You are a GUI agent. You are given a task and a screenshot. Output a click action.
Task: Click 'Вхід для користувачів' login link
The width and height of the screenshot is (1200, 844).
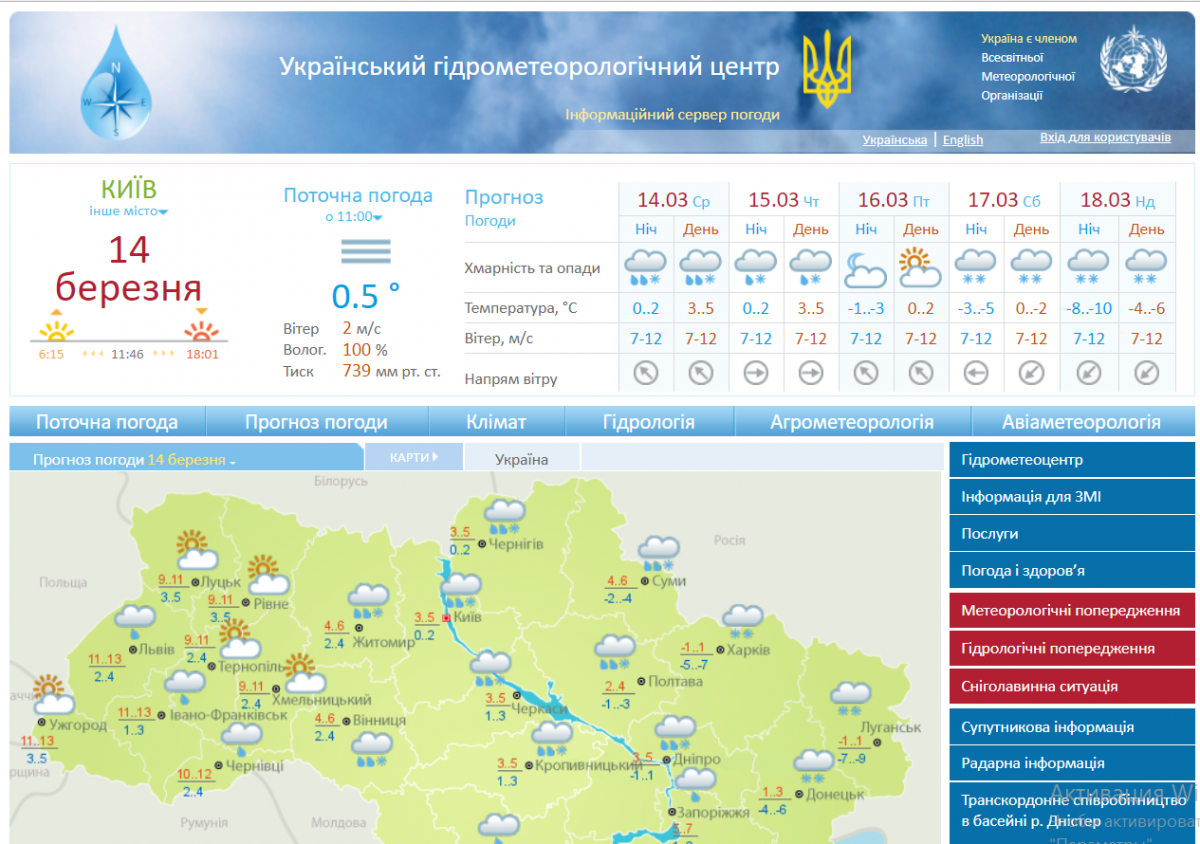pos(1105,138)
